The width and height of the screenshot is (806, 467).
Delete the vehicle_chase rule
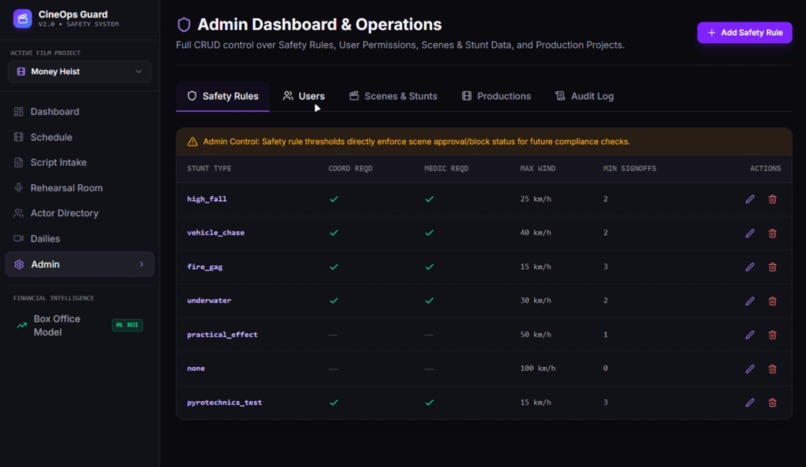[x=772, y=233]
